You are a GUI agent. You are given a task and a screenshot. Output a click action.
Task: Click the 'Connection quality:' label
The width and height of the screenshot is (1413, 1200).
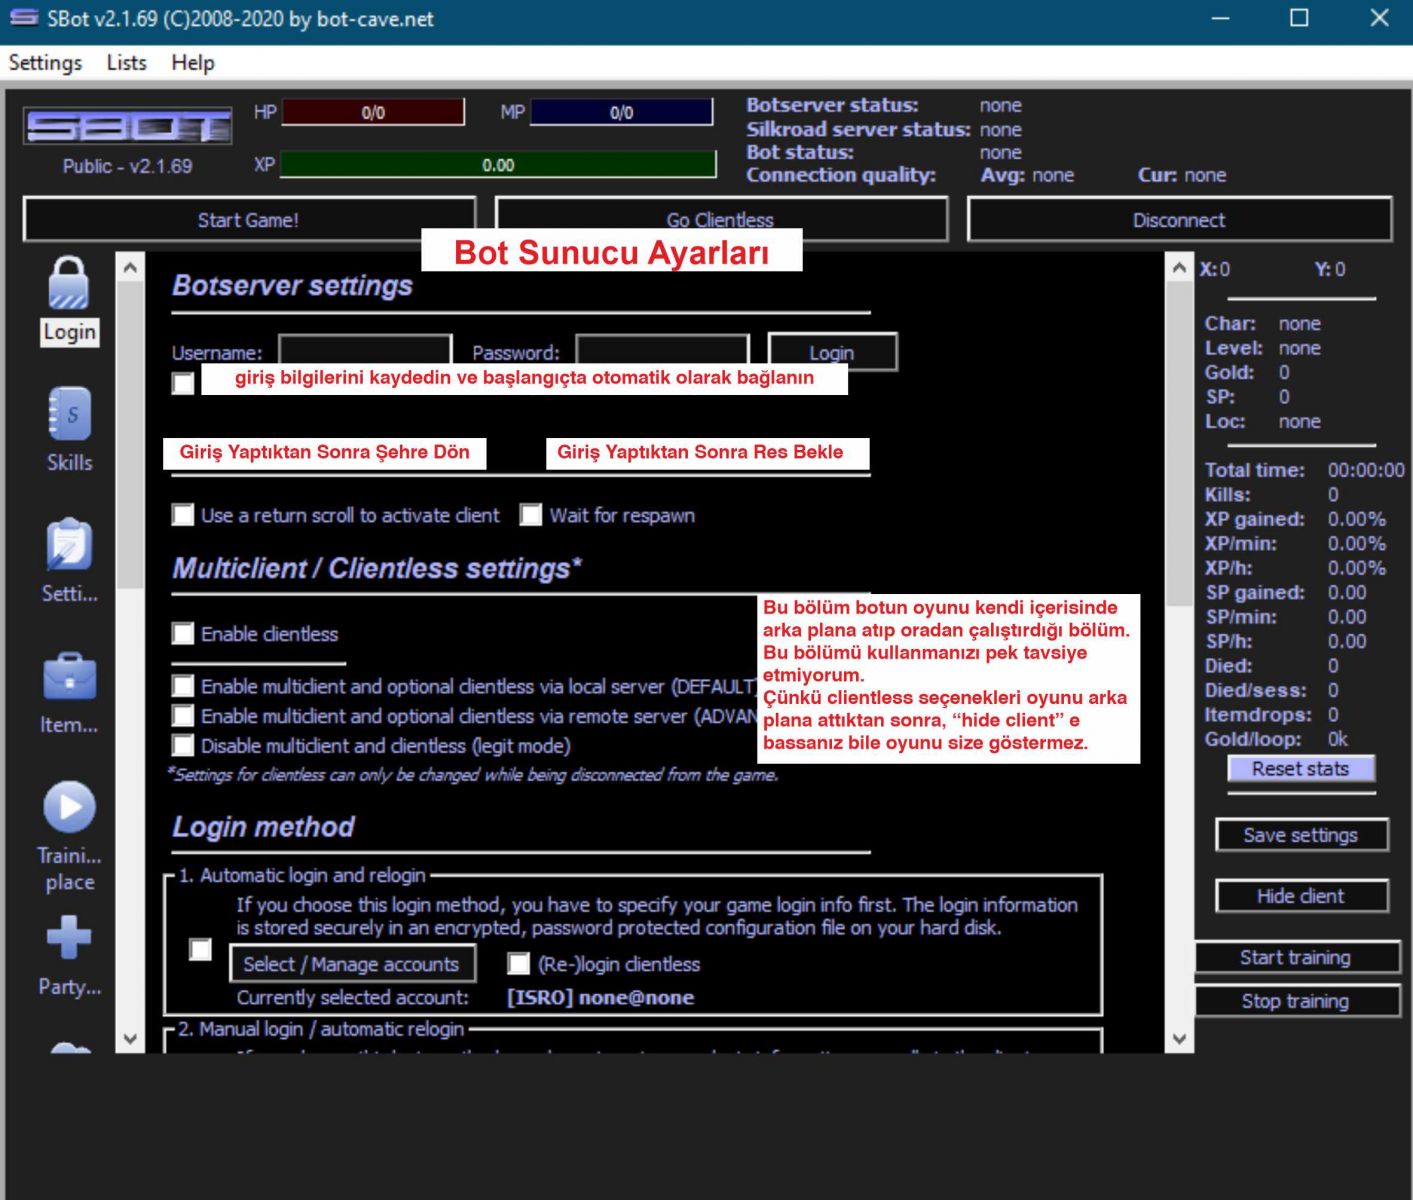(x=841, y=175)
